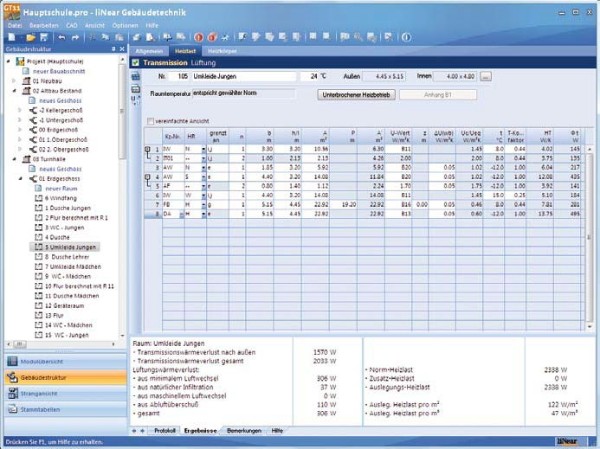600x449 pixels.
Task: Toggle the green Transmission checkbox
Action: point(135,62)
